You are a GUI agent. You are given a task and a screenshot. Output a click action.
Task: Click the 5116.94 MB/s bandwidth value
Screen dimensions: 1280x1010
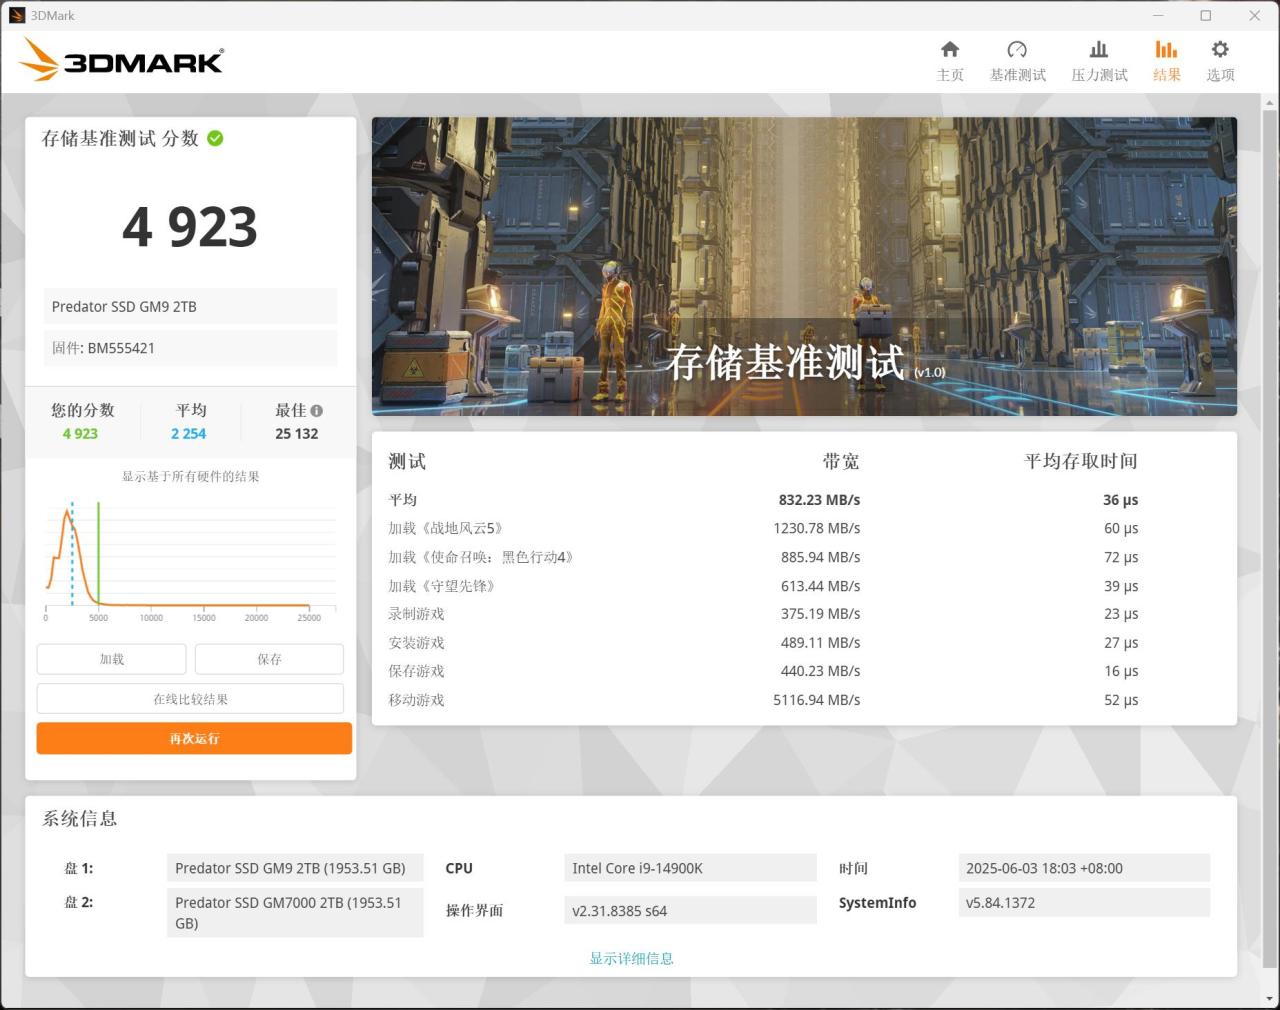coord(816,700)
